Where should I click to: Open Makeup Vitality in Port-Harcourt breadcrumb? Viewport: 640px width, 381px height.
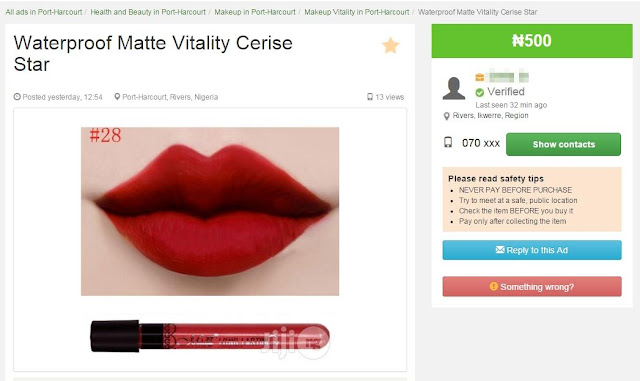(x=357, y=12)
